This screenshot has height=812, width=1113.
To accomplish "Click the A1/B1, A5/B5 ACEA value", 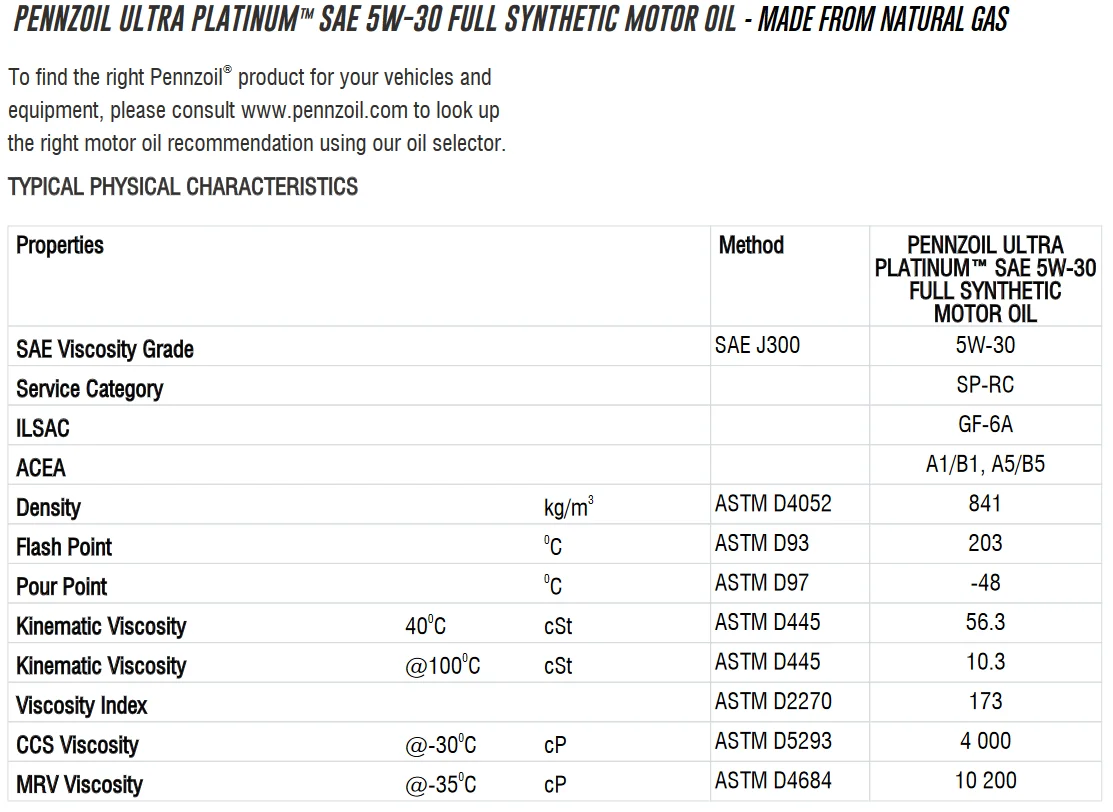I will click(985, 464).
